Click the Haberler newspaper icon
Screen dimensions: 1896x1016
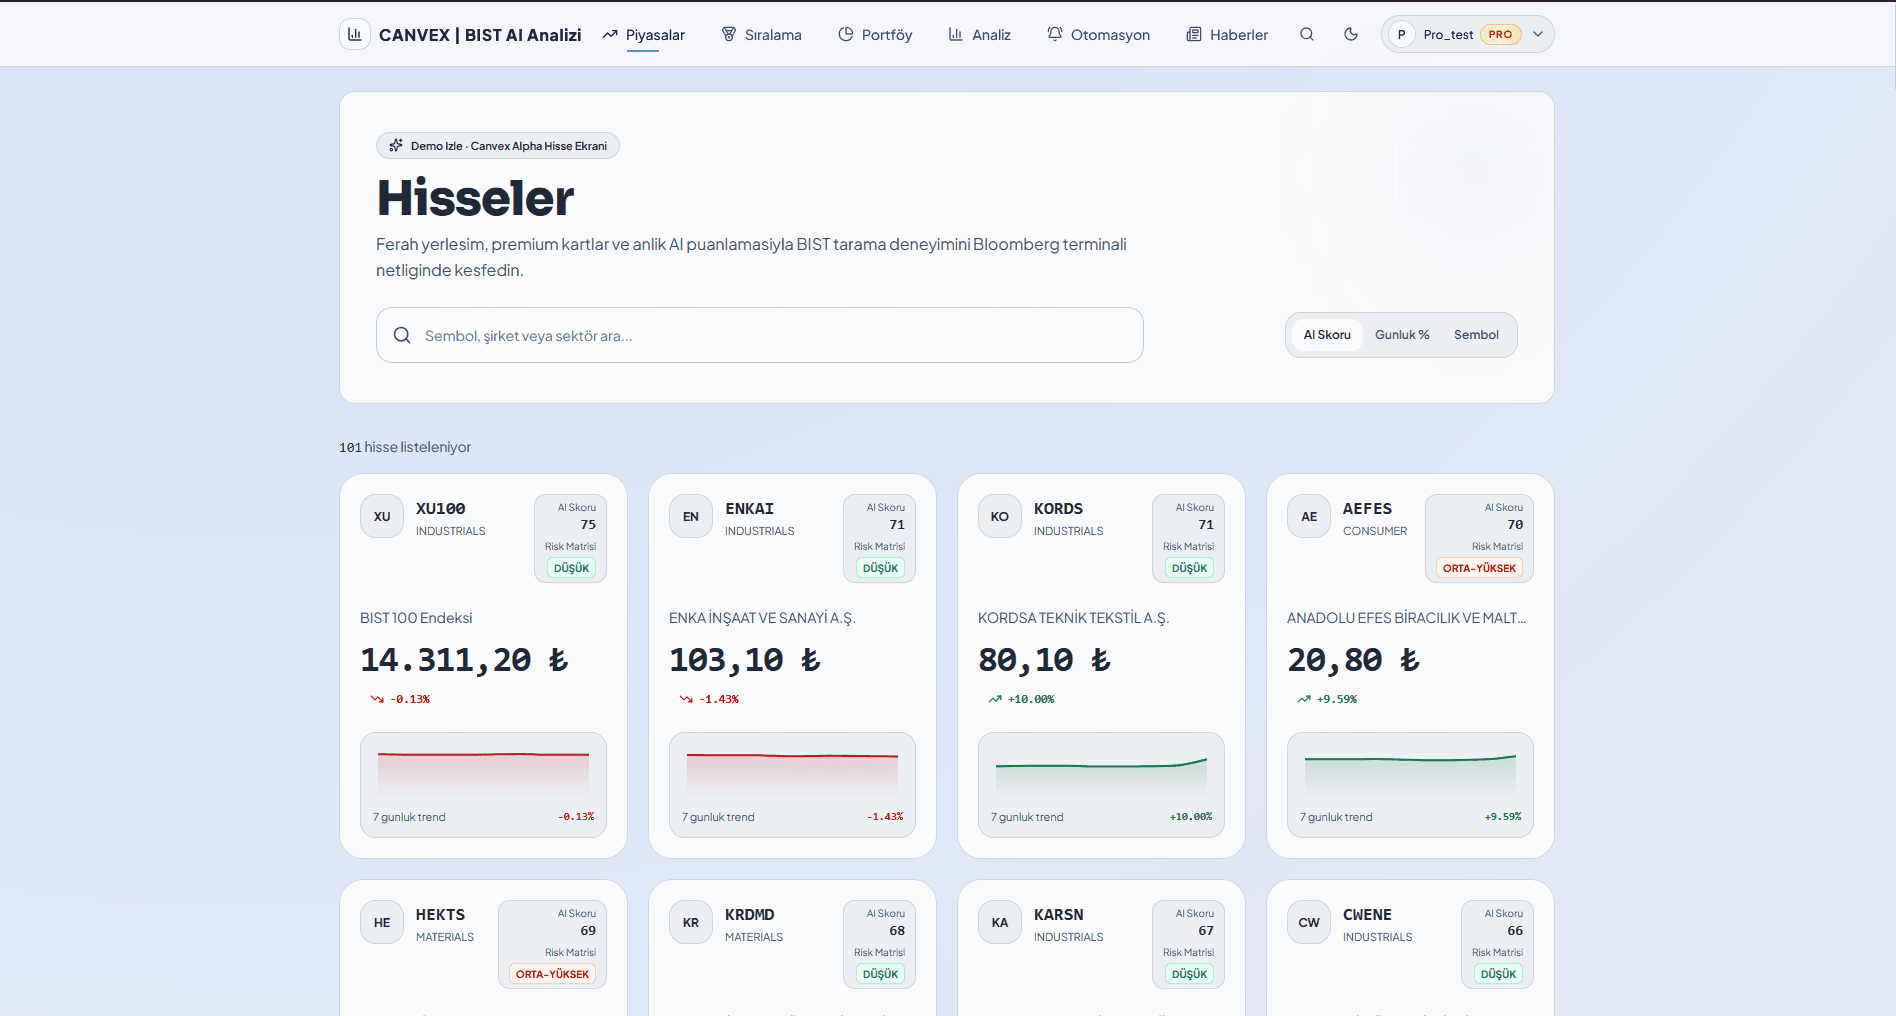pos(1194,34)
